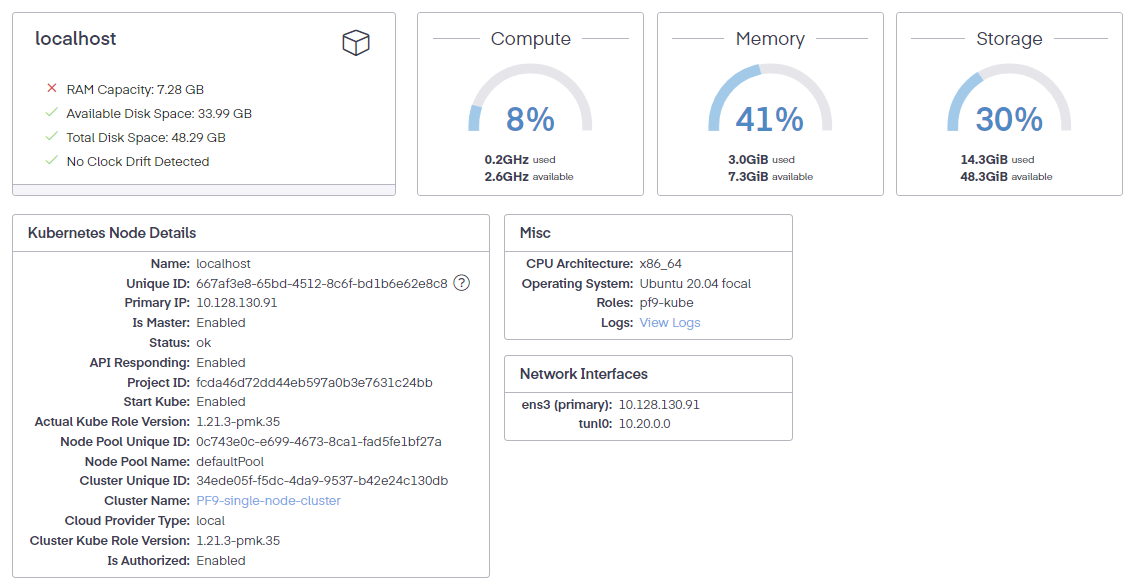The height and width of the screenshot is (587, 1132).
Task: Click the Primary IP value 10.128.130.91
Action: [x=236, y=303]
